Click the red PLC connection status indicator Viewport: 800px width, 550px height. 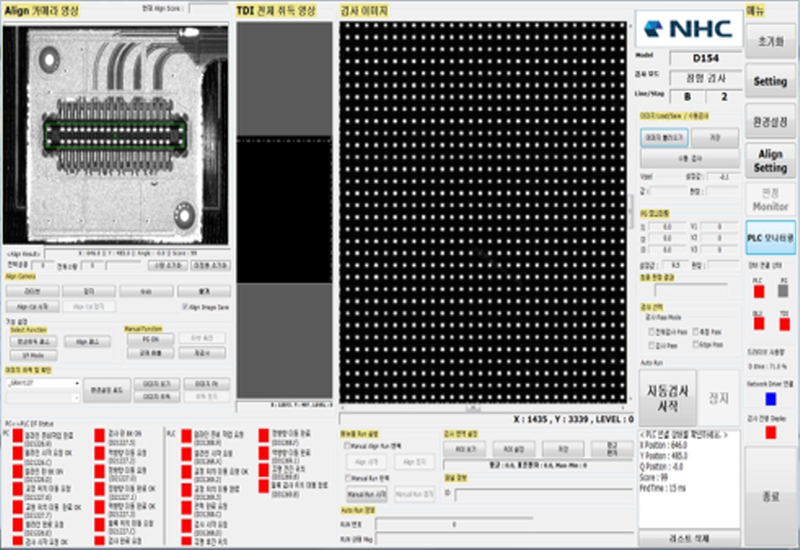(756, 291)
